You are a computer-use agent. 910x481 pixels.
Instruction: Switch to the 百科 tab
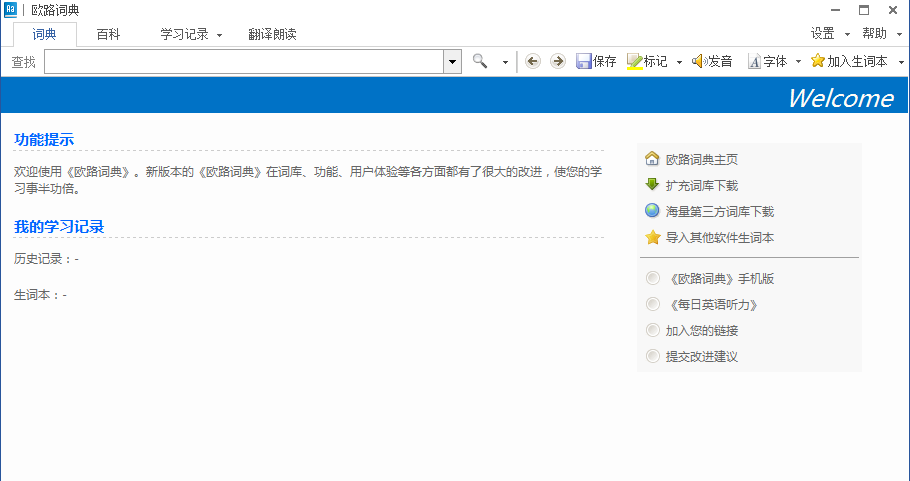[108, 34]
